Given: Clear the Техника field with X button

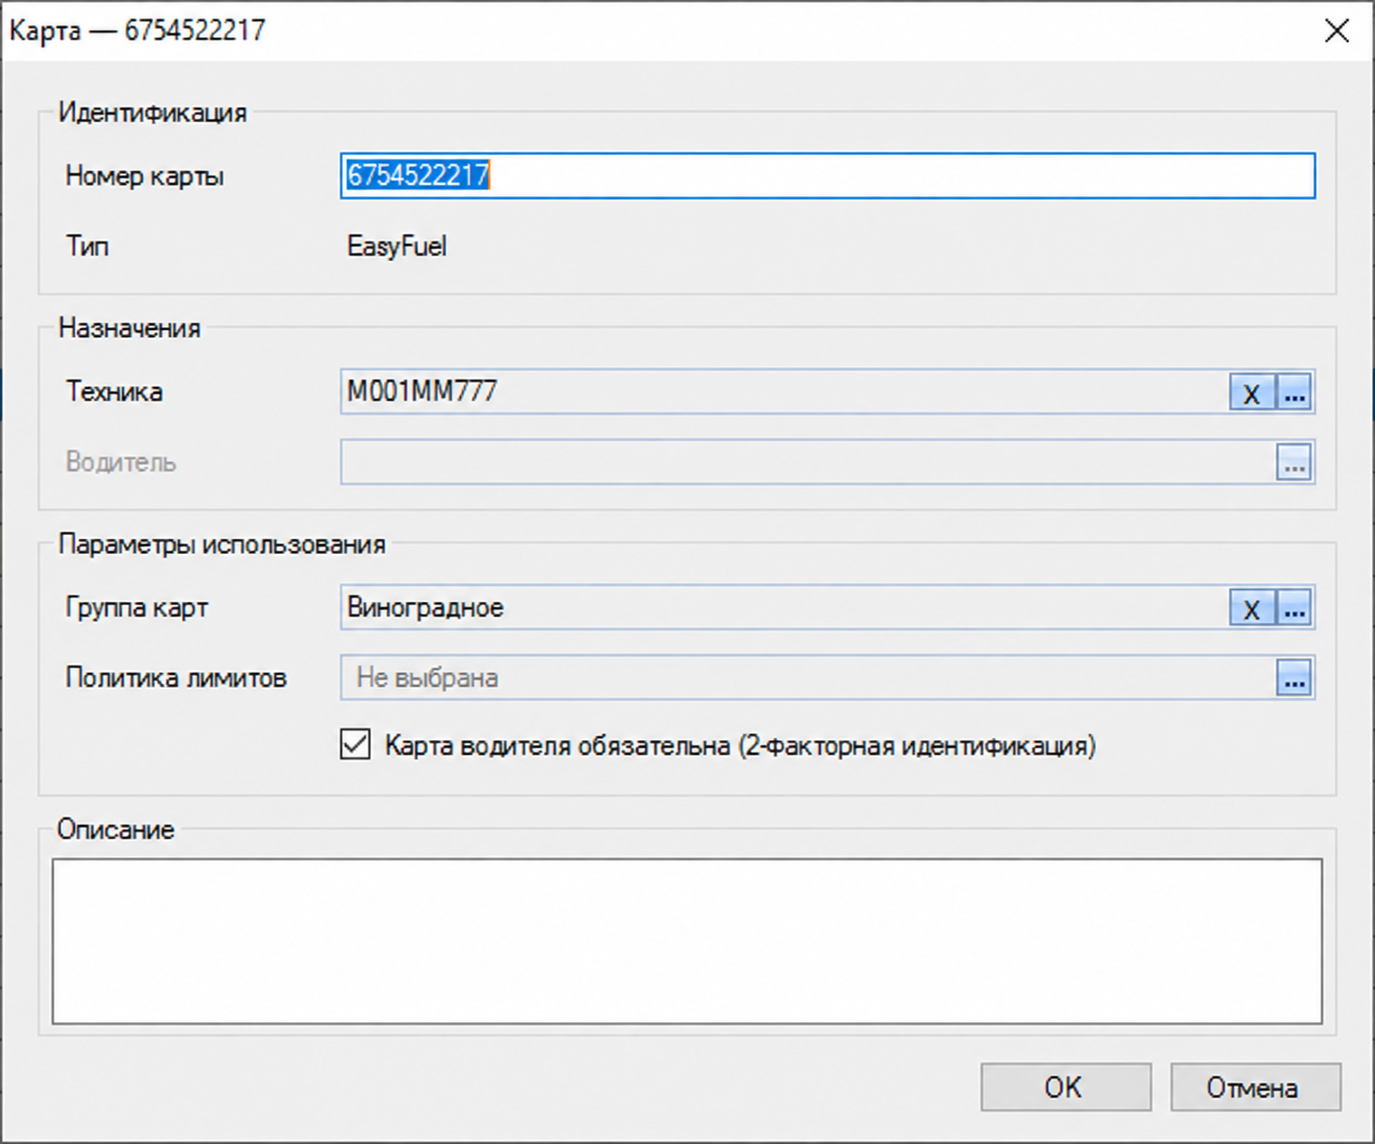Looking at the screenshot, I should 1252,393.
